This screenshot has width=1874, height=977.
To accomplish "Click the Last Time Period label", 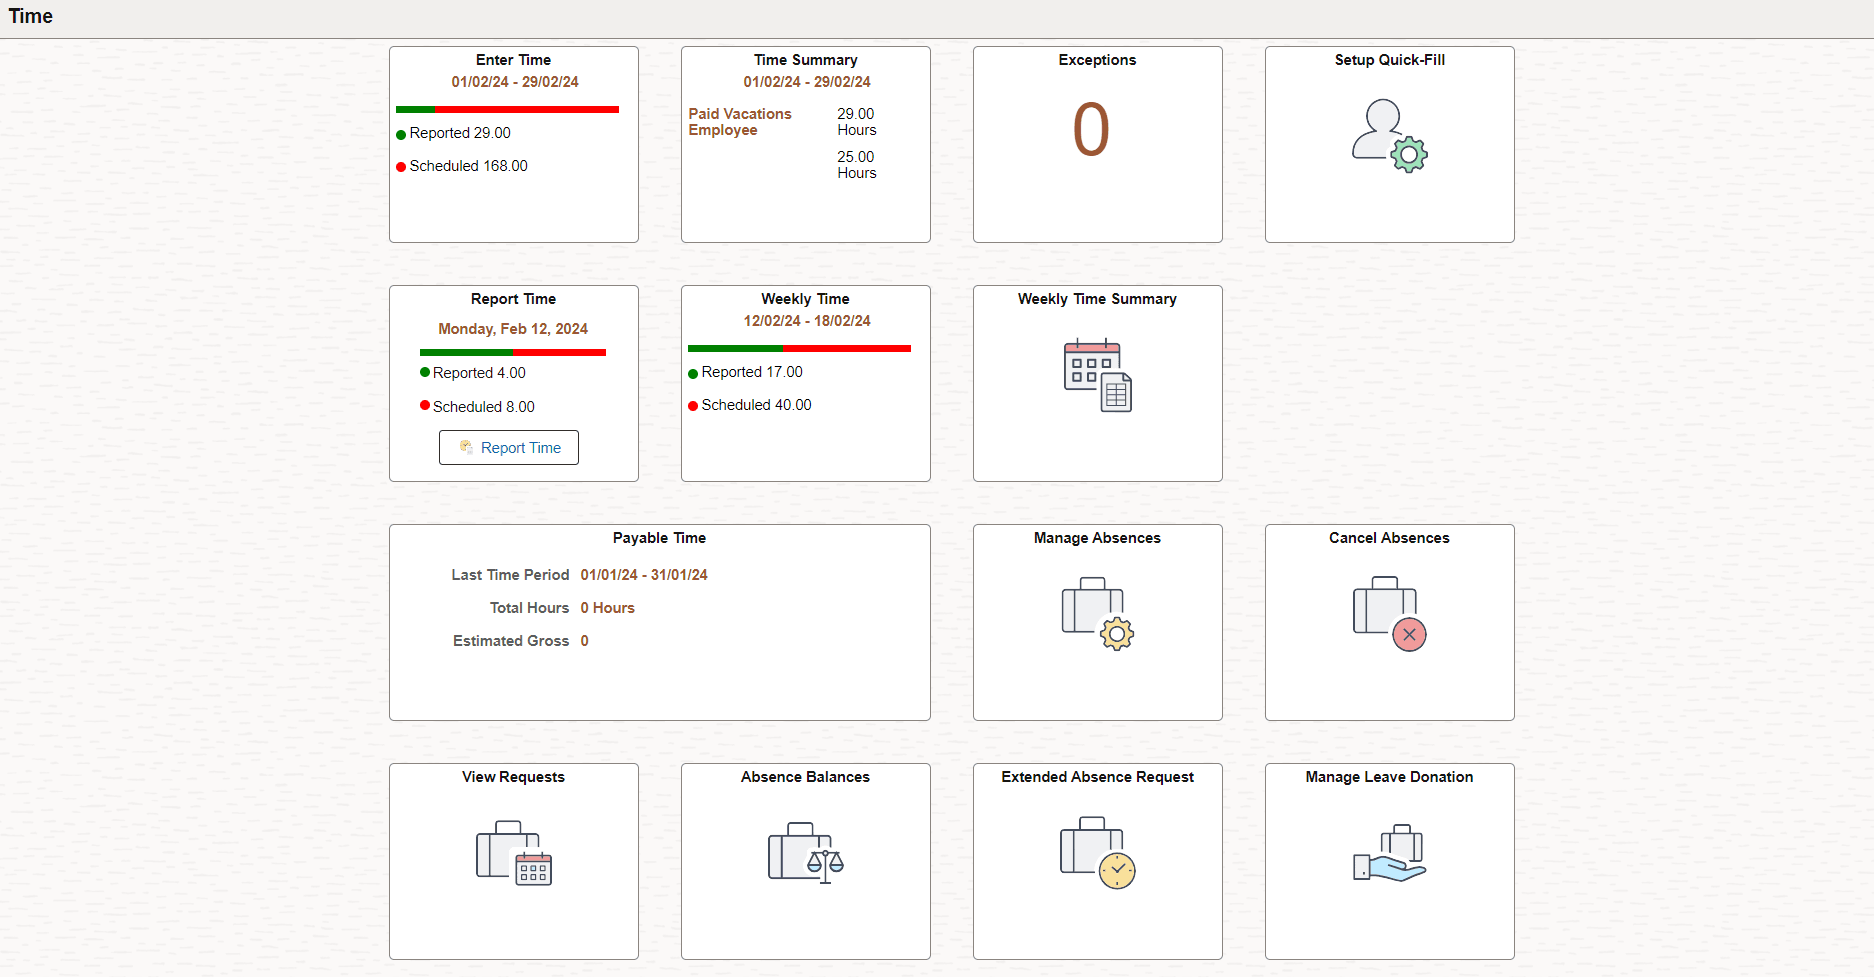I will pyautogui.click(x=510, y=575).
